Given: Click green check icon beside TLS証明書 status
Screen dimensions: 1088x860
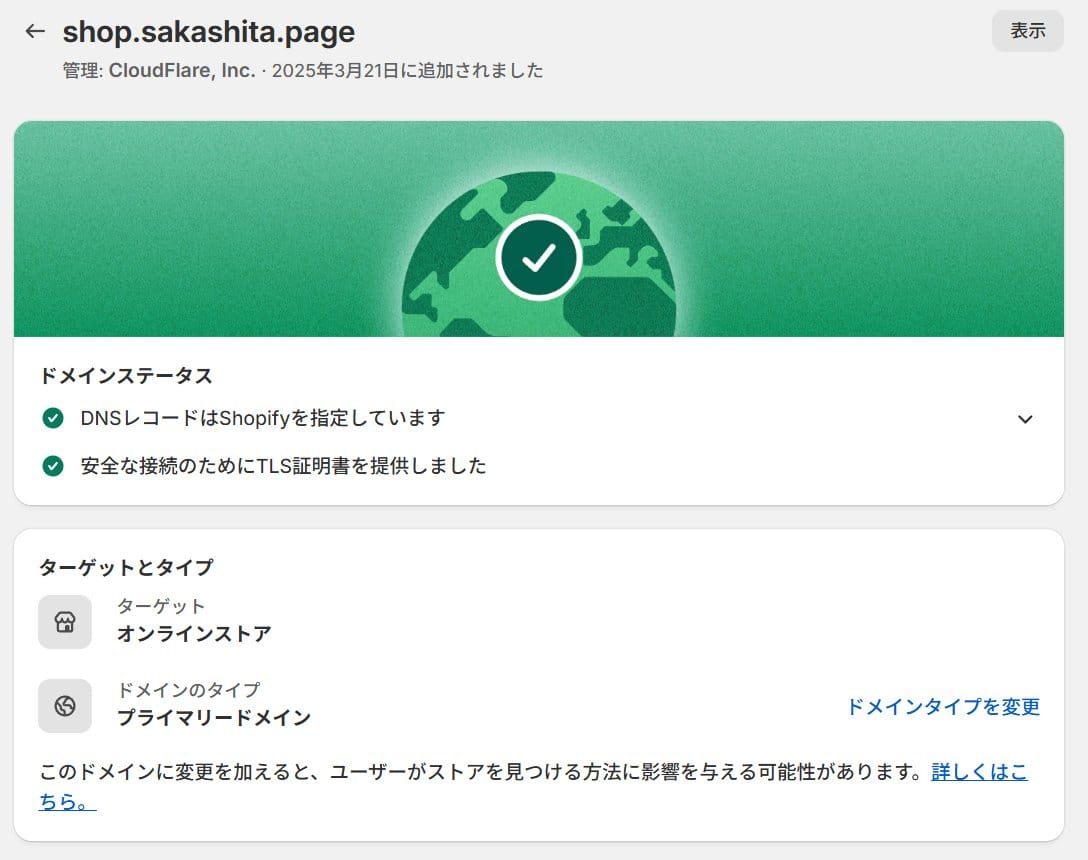Looking at the screenshot, I should pos(53,466).
